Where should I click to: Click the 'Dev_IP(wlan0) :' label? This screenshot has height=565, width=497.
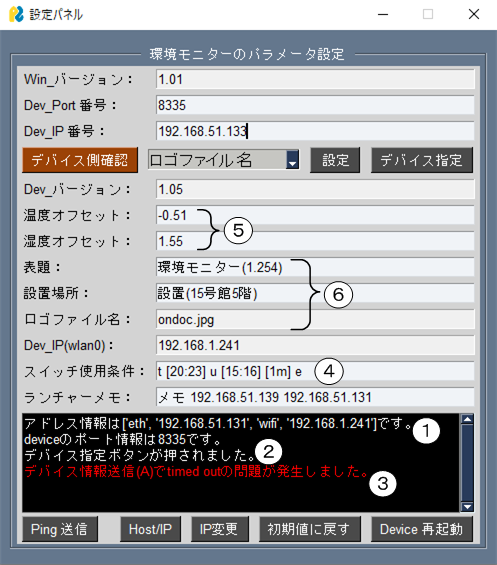[68, 345]
